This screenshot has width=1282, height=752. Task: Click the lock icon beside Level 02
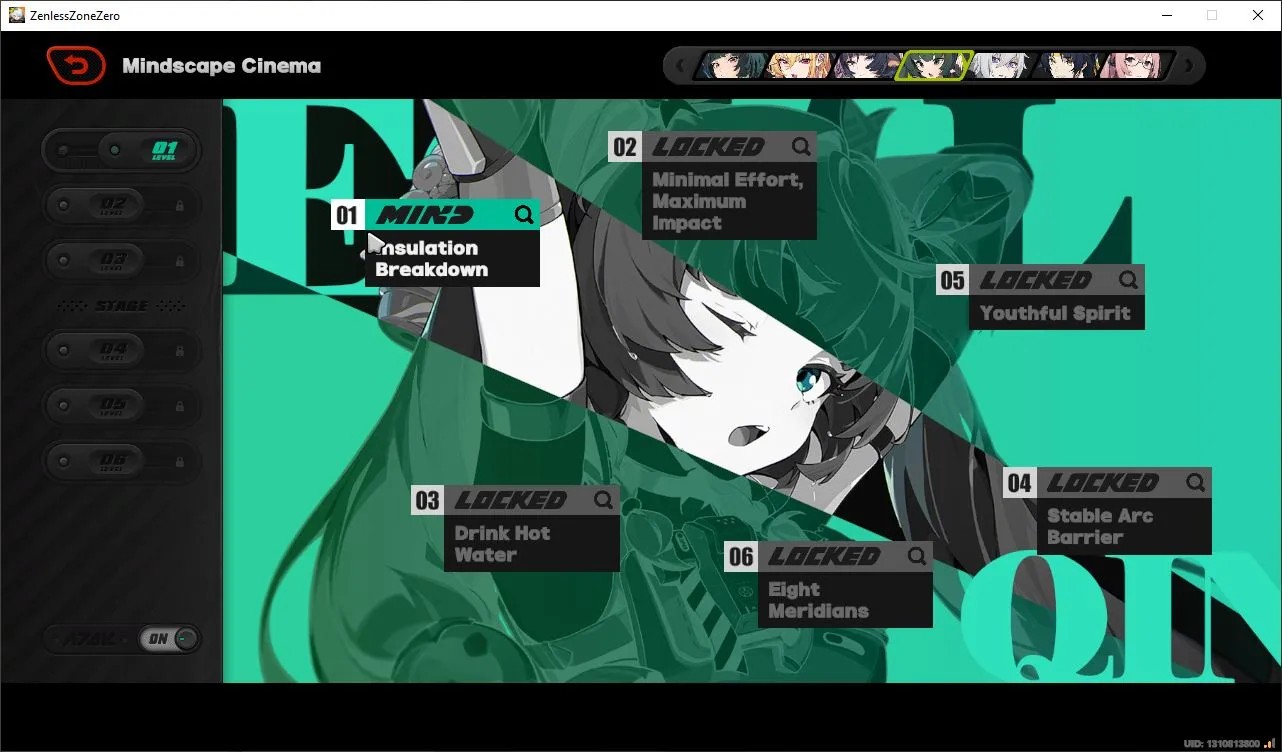pos(180,205)
